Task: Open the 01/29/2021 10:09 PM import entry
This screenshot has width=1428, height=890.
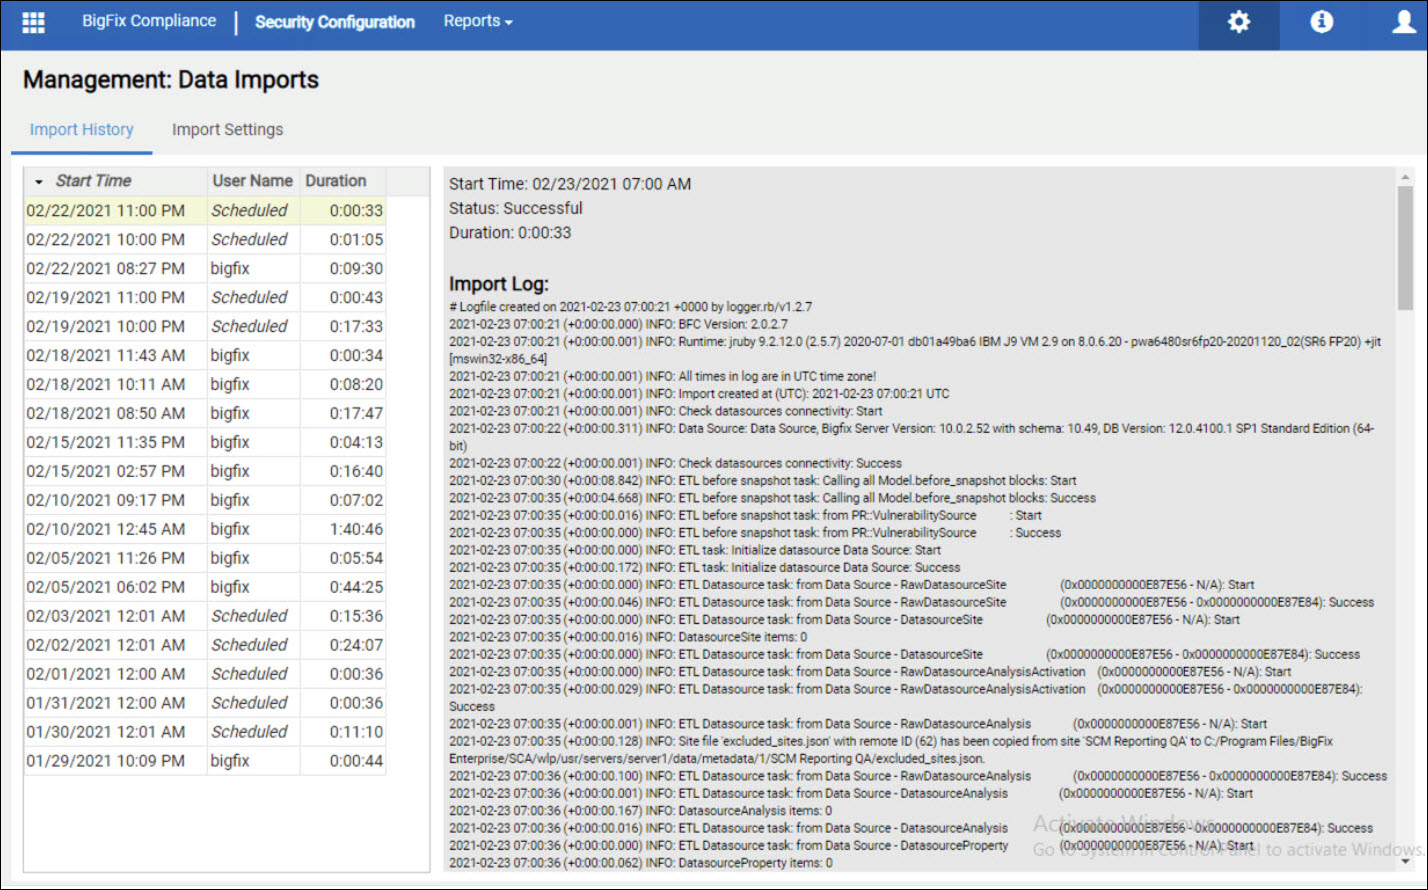Action: pos(105,761)
